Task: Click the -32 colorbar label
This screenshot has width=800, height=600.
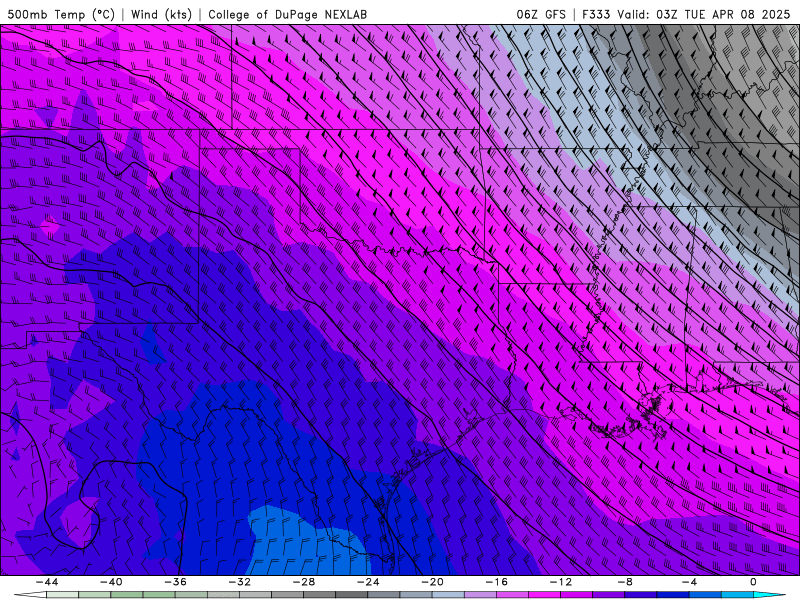Action: pos(240,582)
